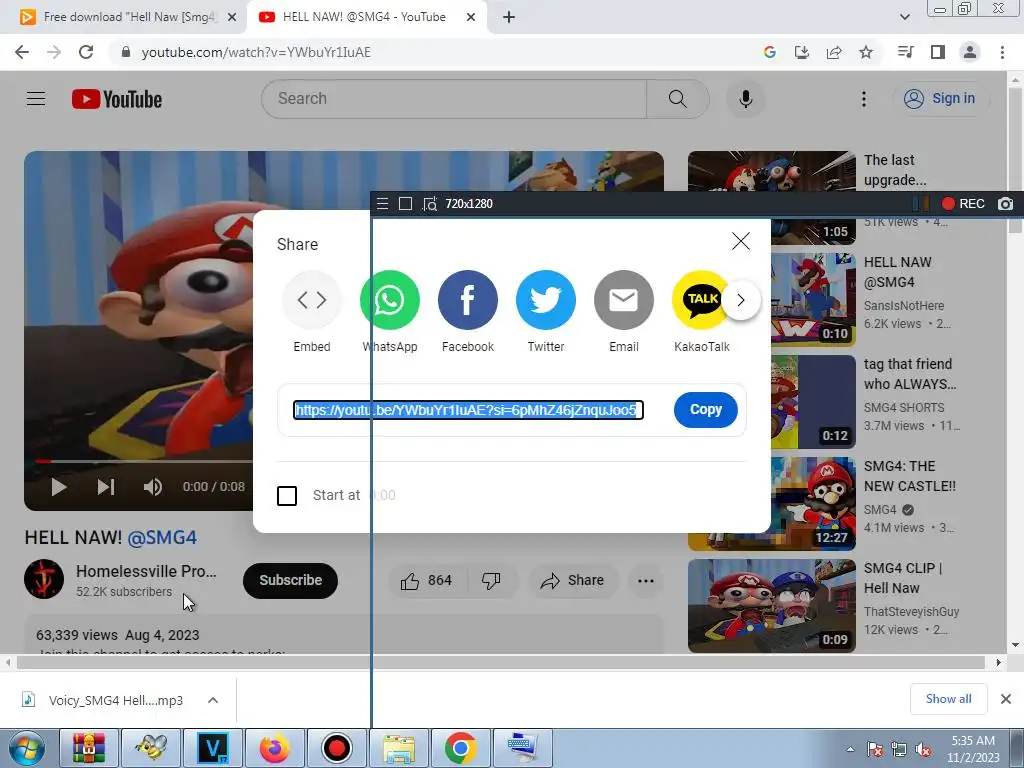Copy the share link
This screenshot has height=768, width=1024.
[705, 409]
